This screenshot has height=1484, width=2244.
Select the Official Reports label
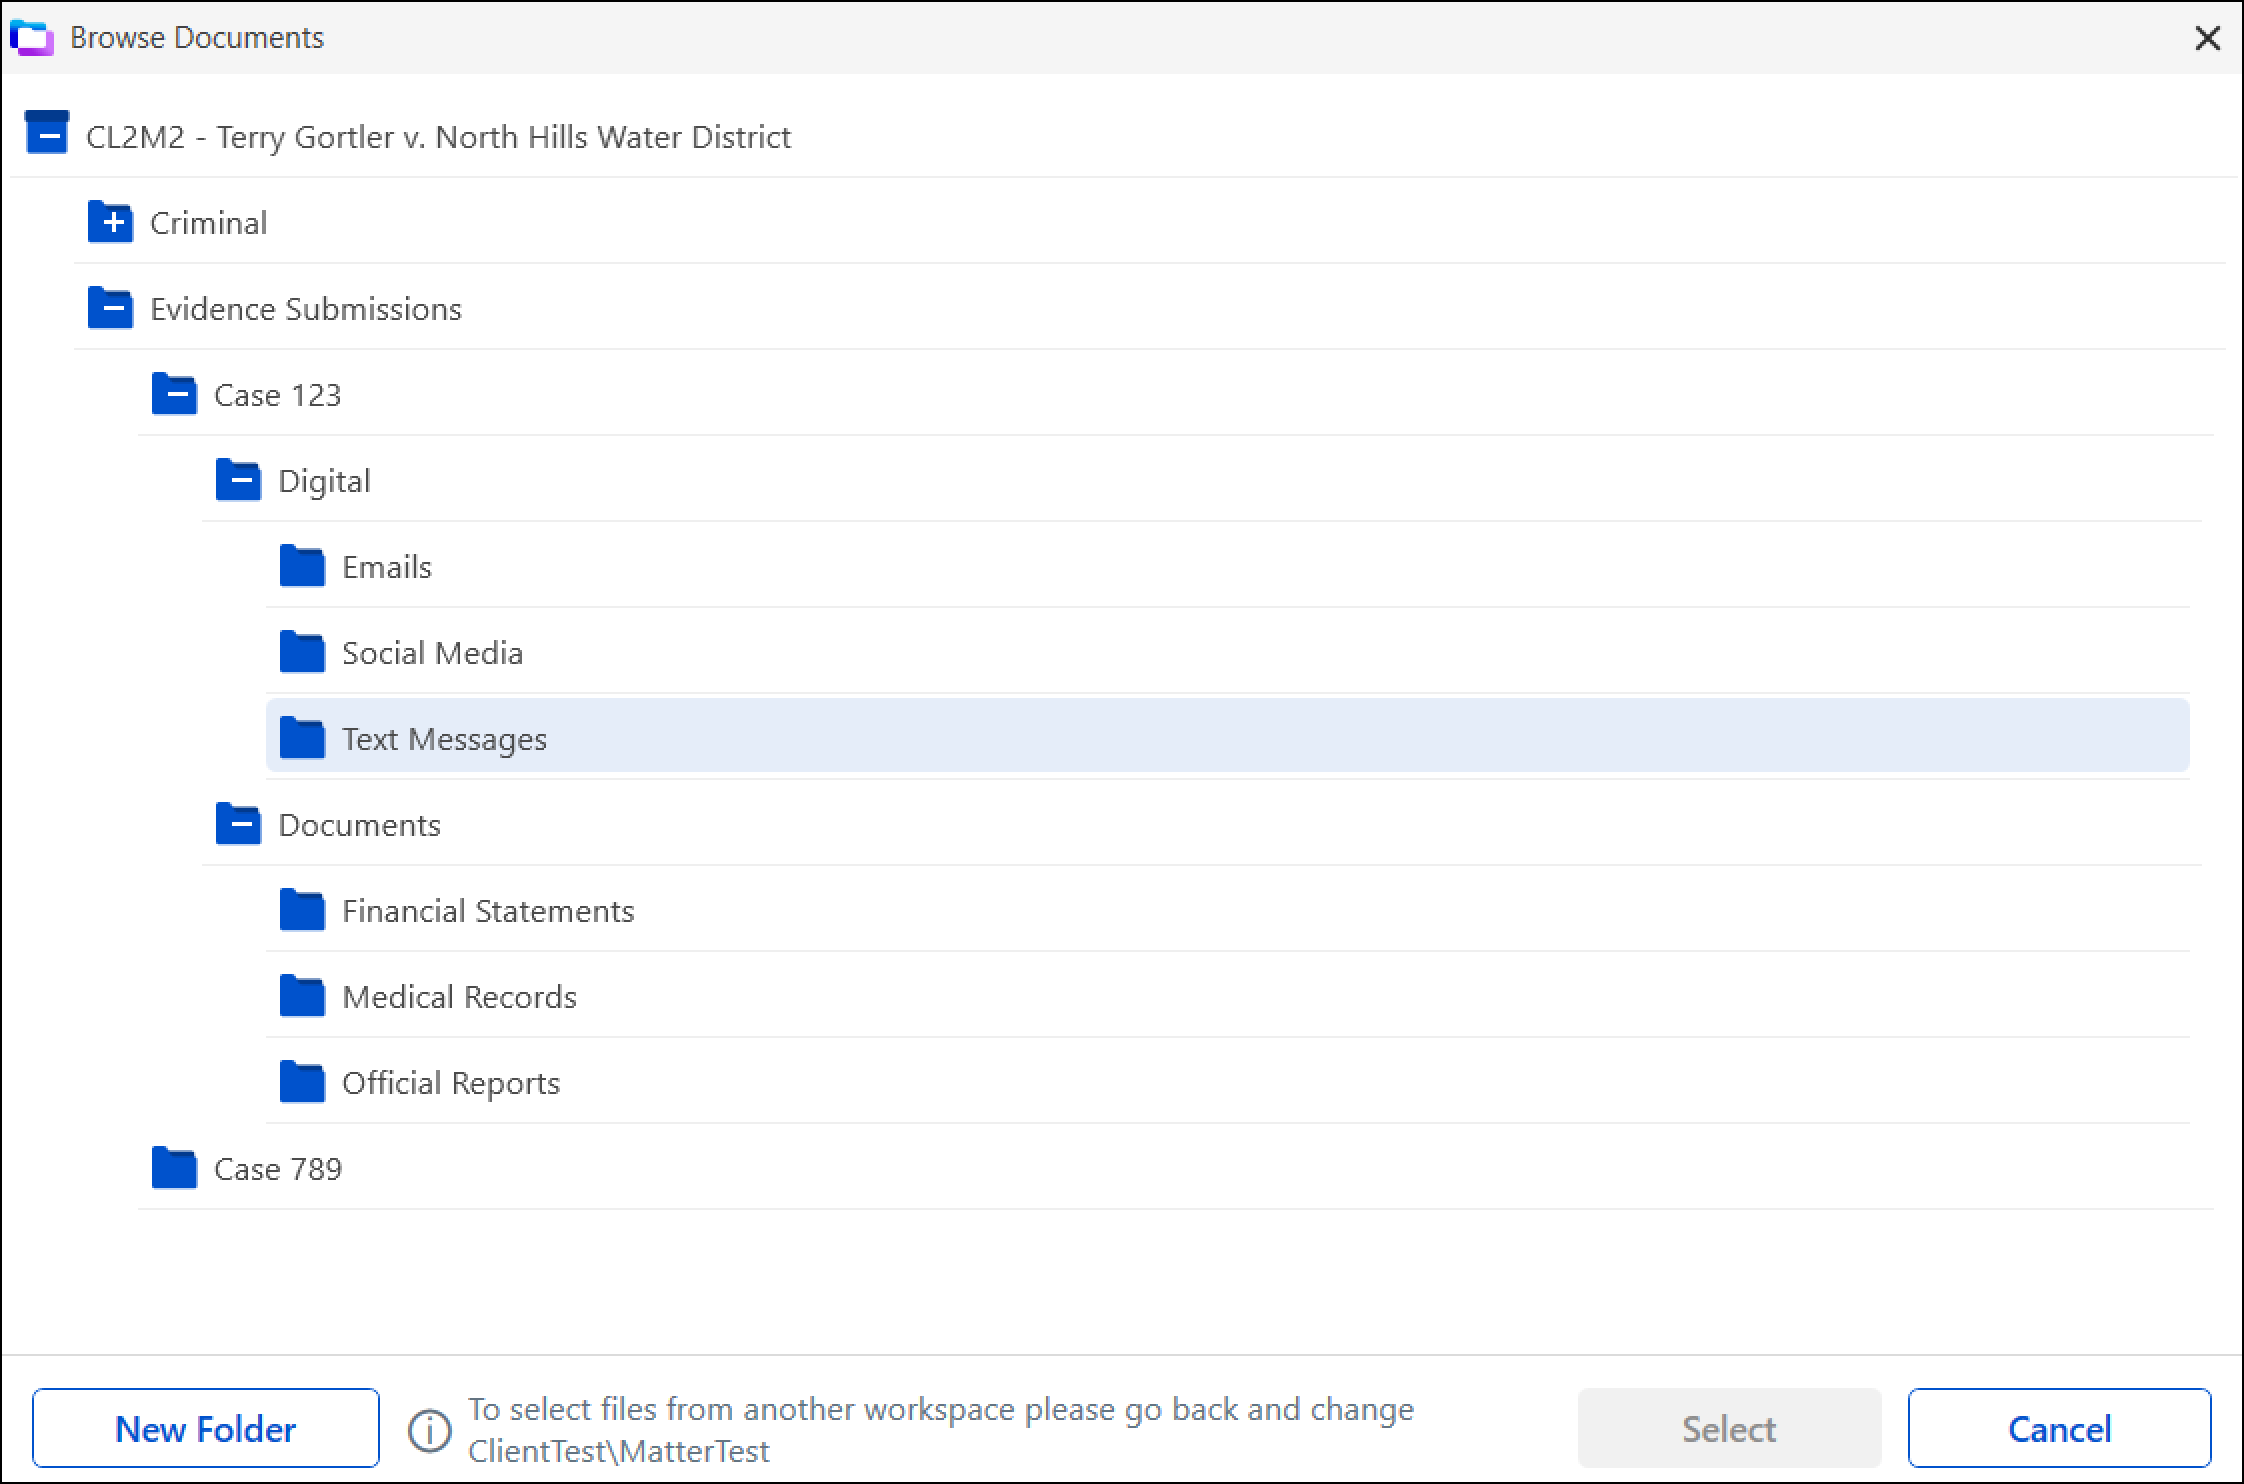451,1083
